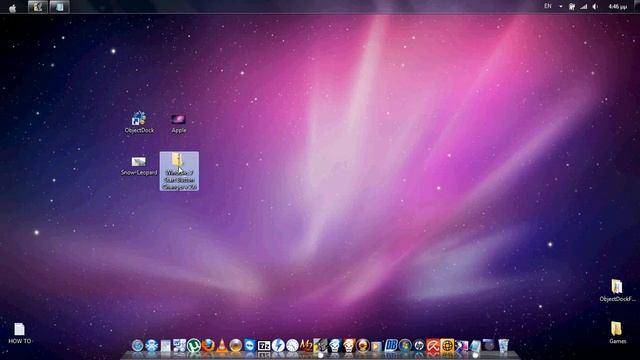
Task: Open the Recycle Bin in the dock
Action: click(503, 345)
